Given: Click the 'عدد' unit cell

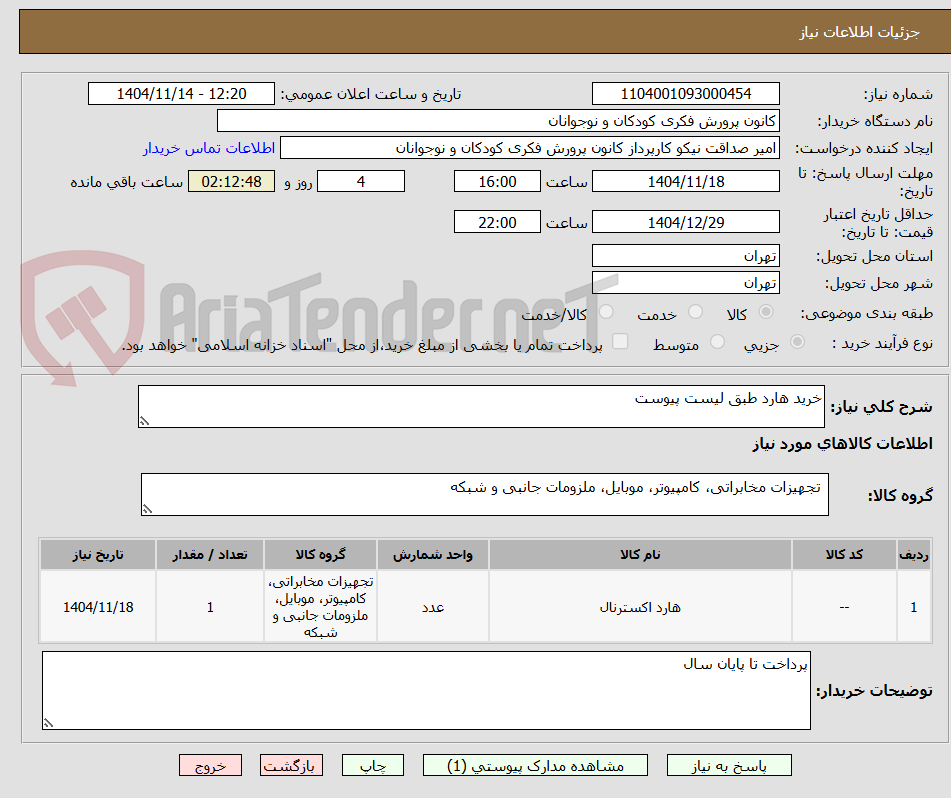Looking at the screenshot, I should [432, 607].
